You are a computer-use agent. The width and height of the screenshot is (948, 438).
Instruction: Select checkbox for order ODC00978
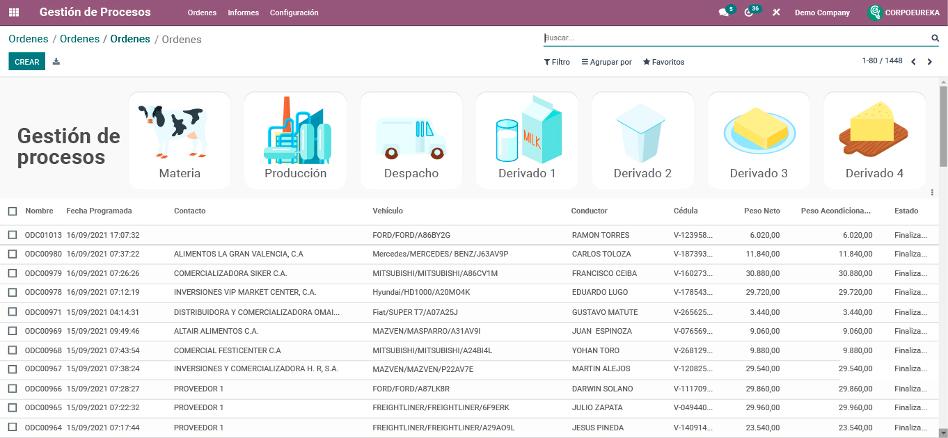(13, 292)
